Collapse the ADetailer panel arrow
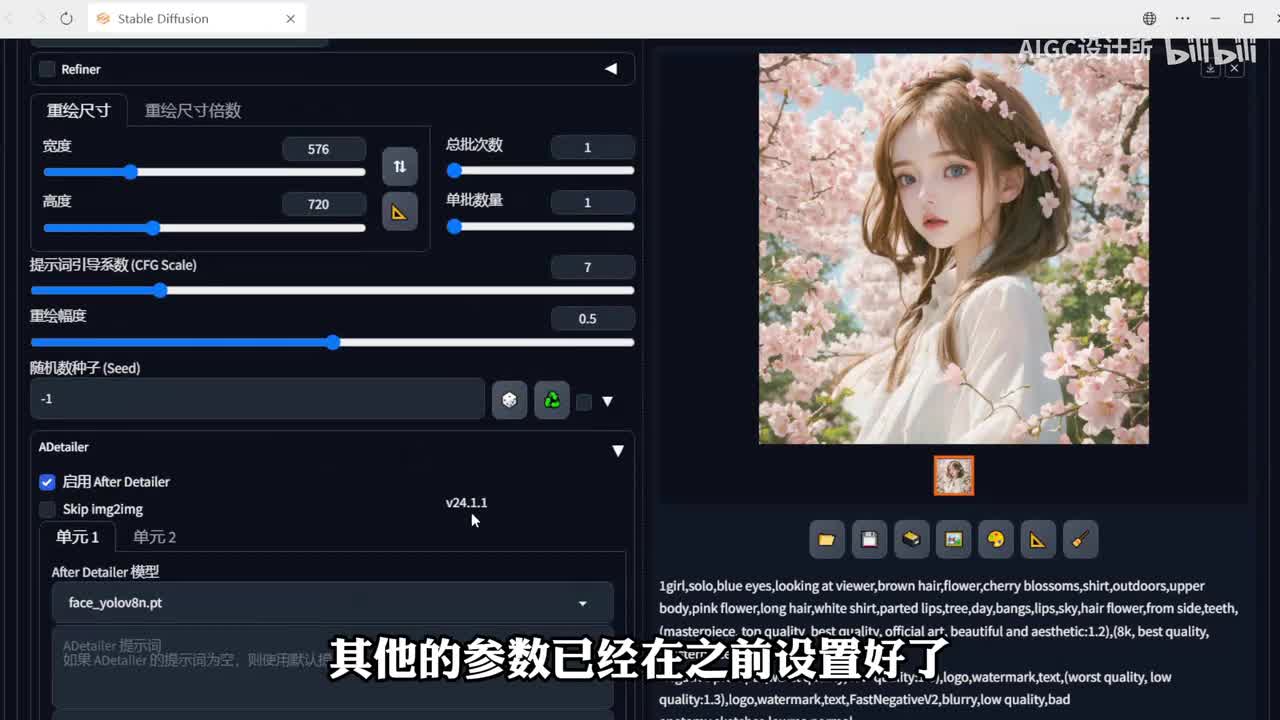Screen dimensions: 1280x720 tap(617, 451)
